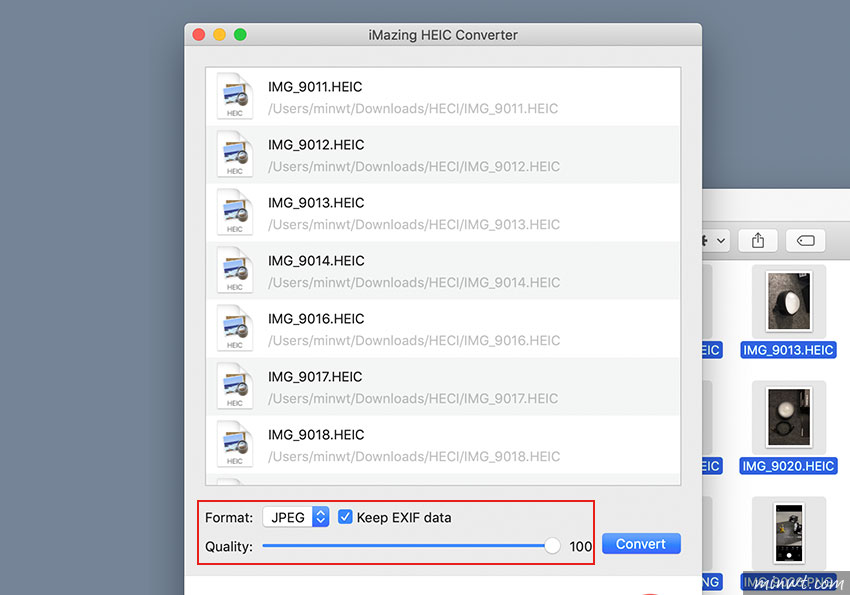Click the Share icon in Finder toolbar

(x=758, y=240)
